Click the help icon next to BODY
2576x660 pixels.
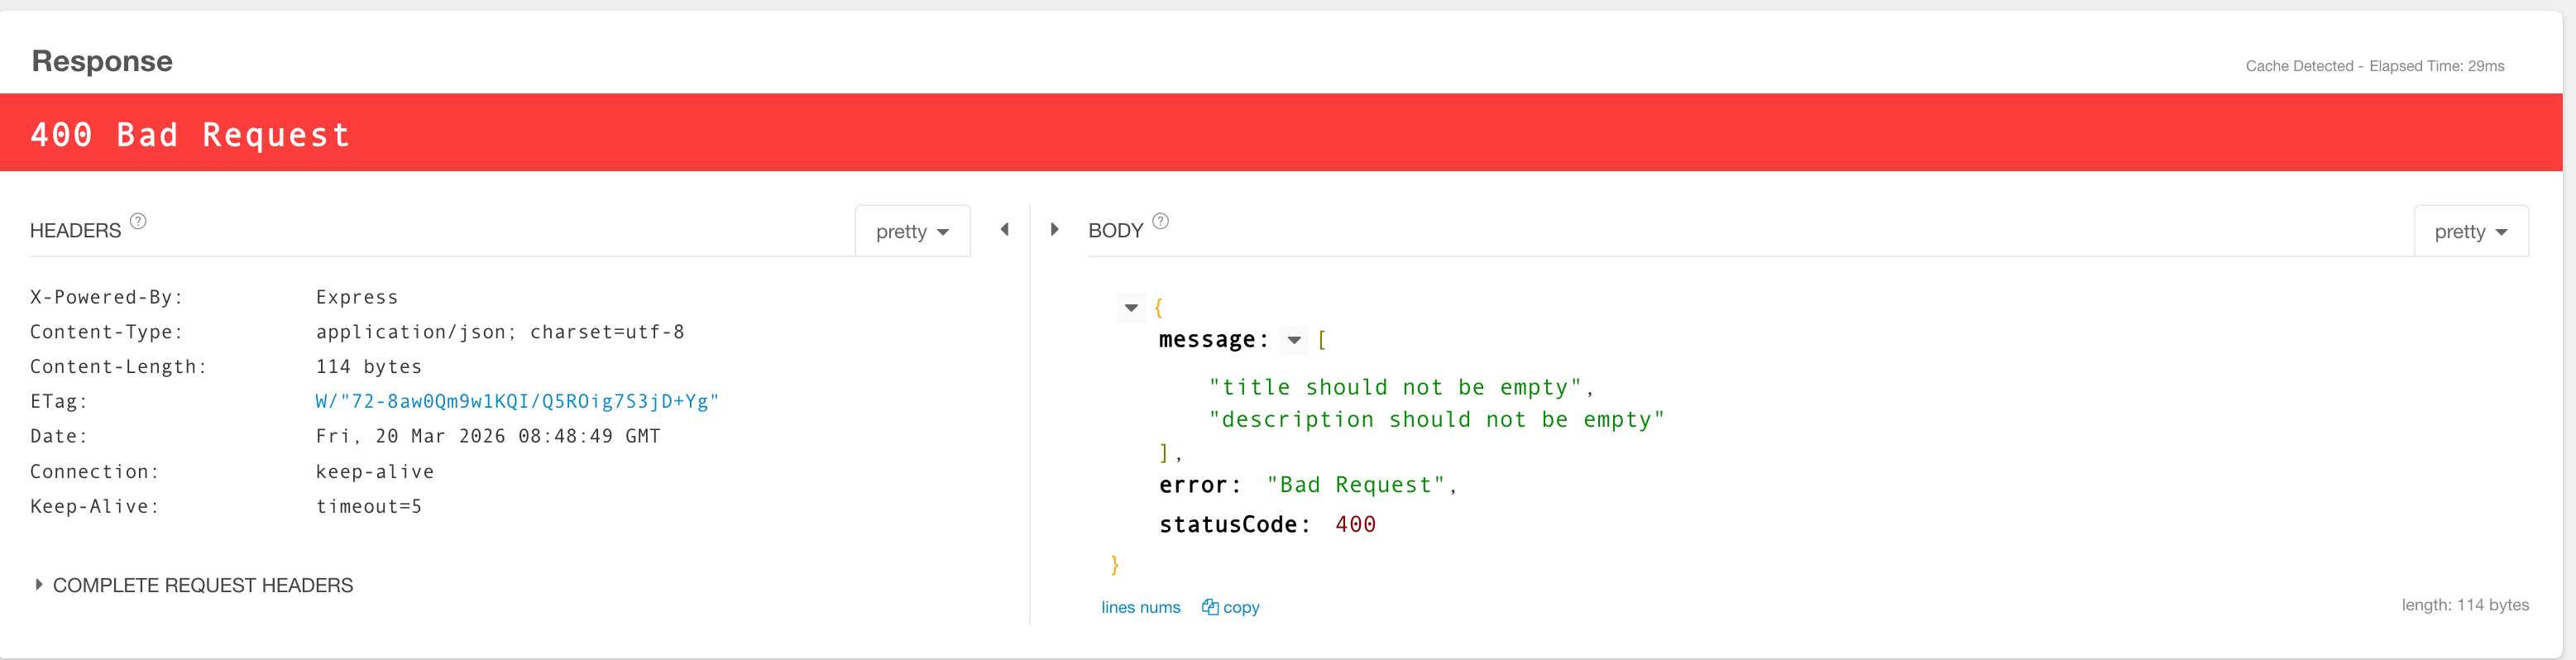click(x=1160, y=221)
